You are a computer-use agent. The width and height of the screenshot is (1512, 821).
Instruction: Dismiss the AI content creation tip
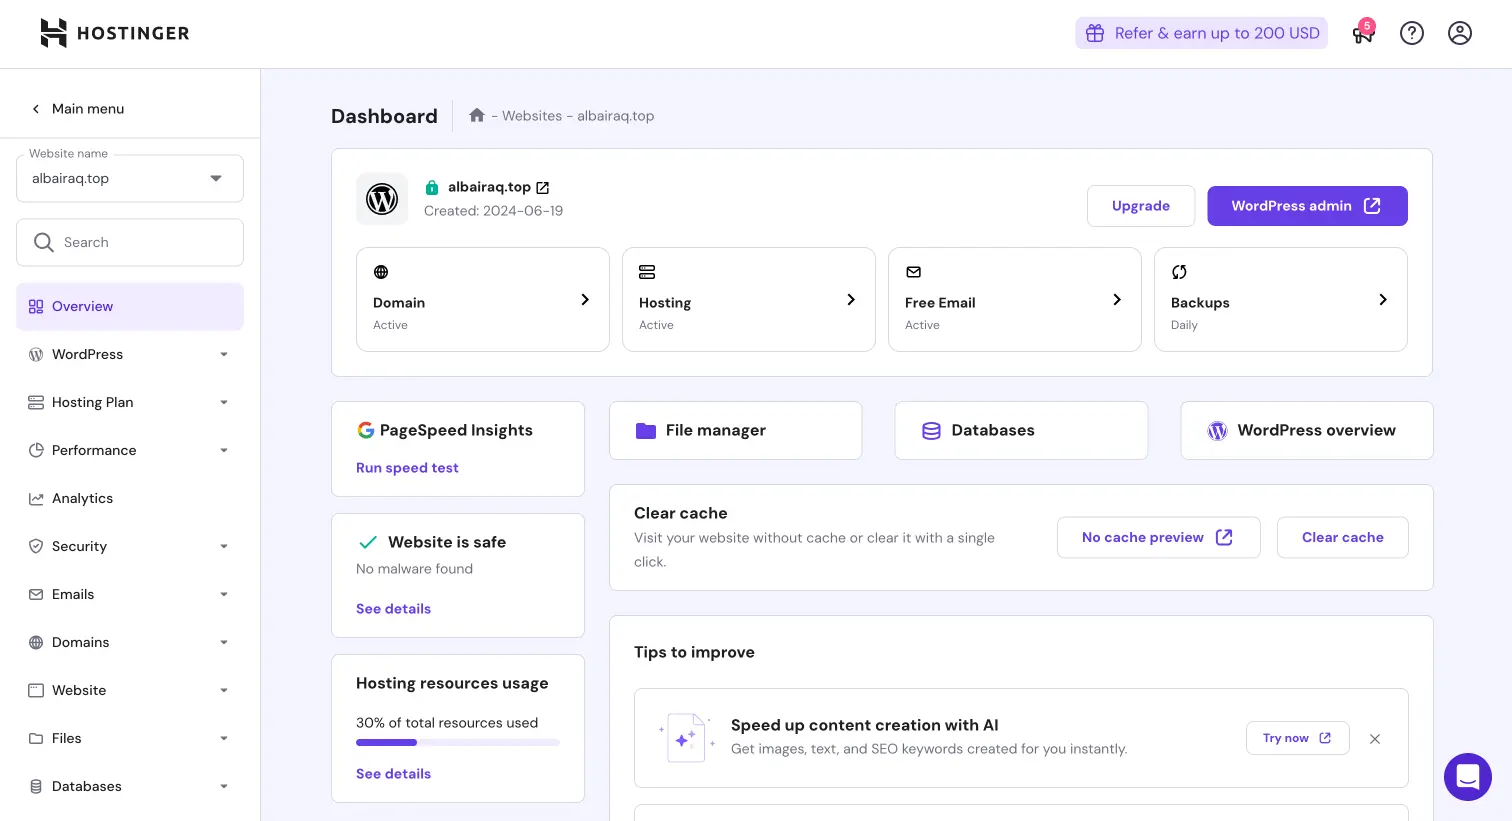[1375, 739]
